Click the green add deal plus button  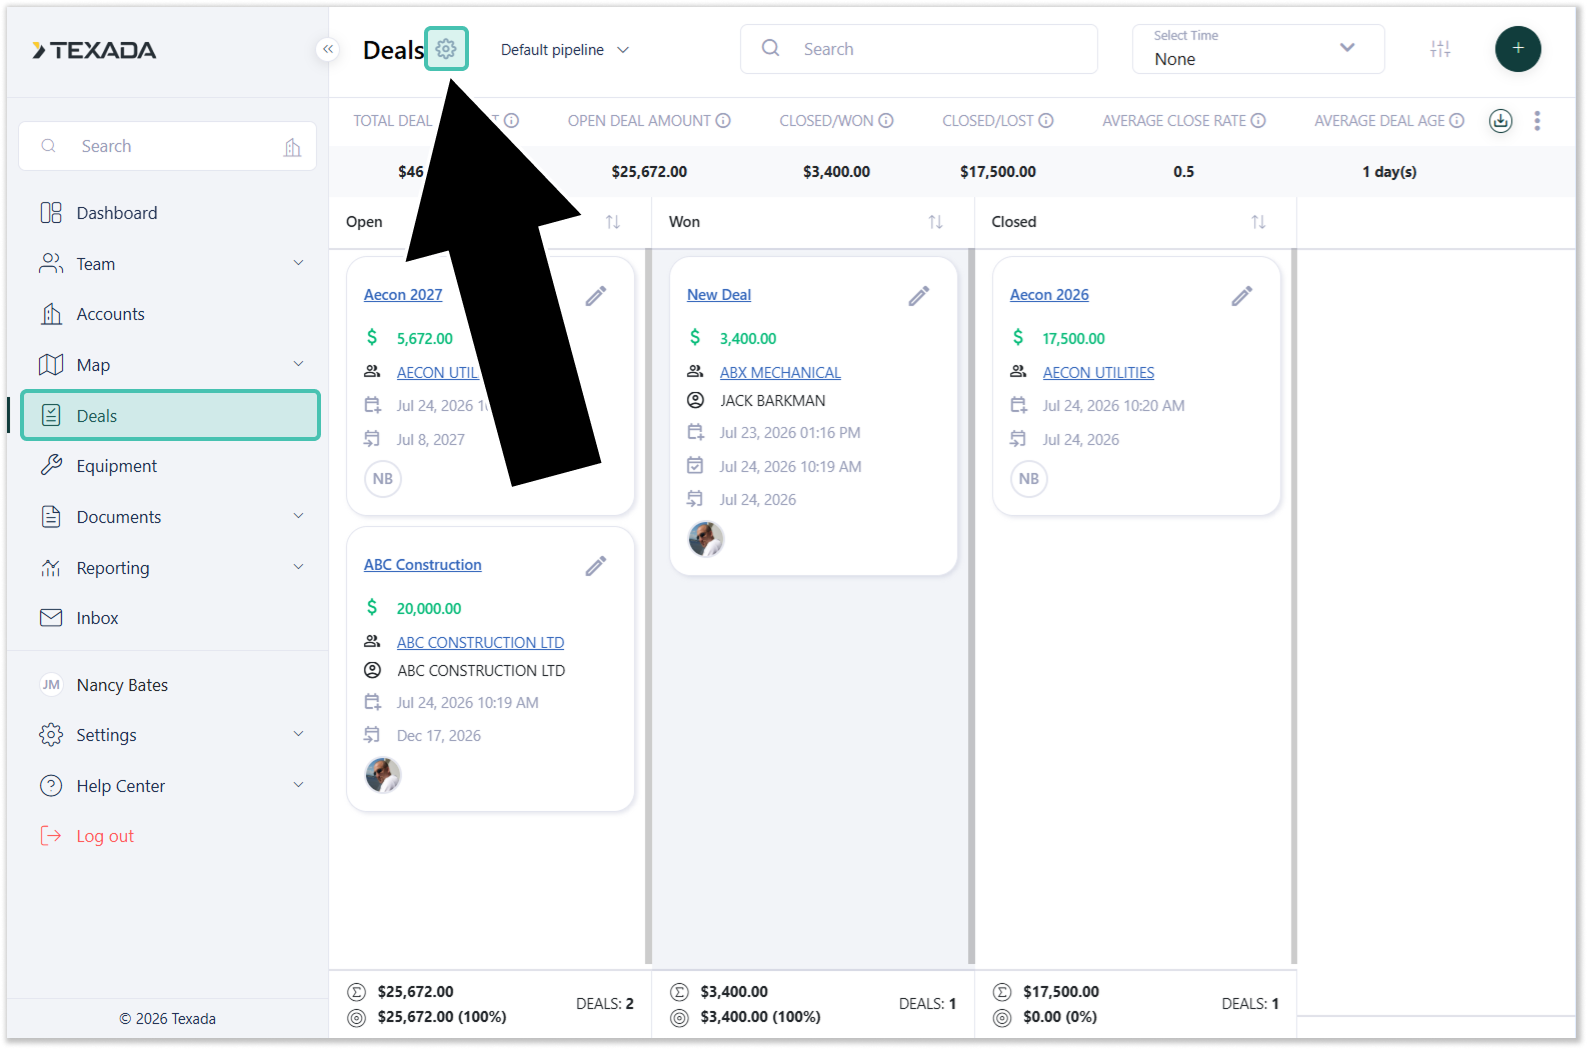coord(1517,49)
